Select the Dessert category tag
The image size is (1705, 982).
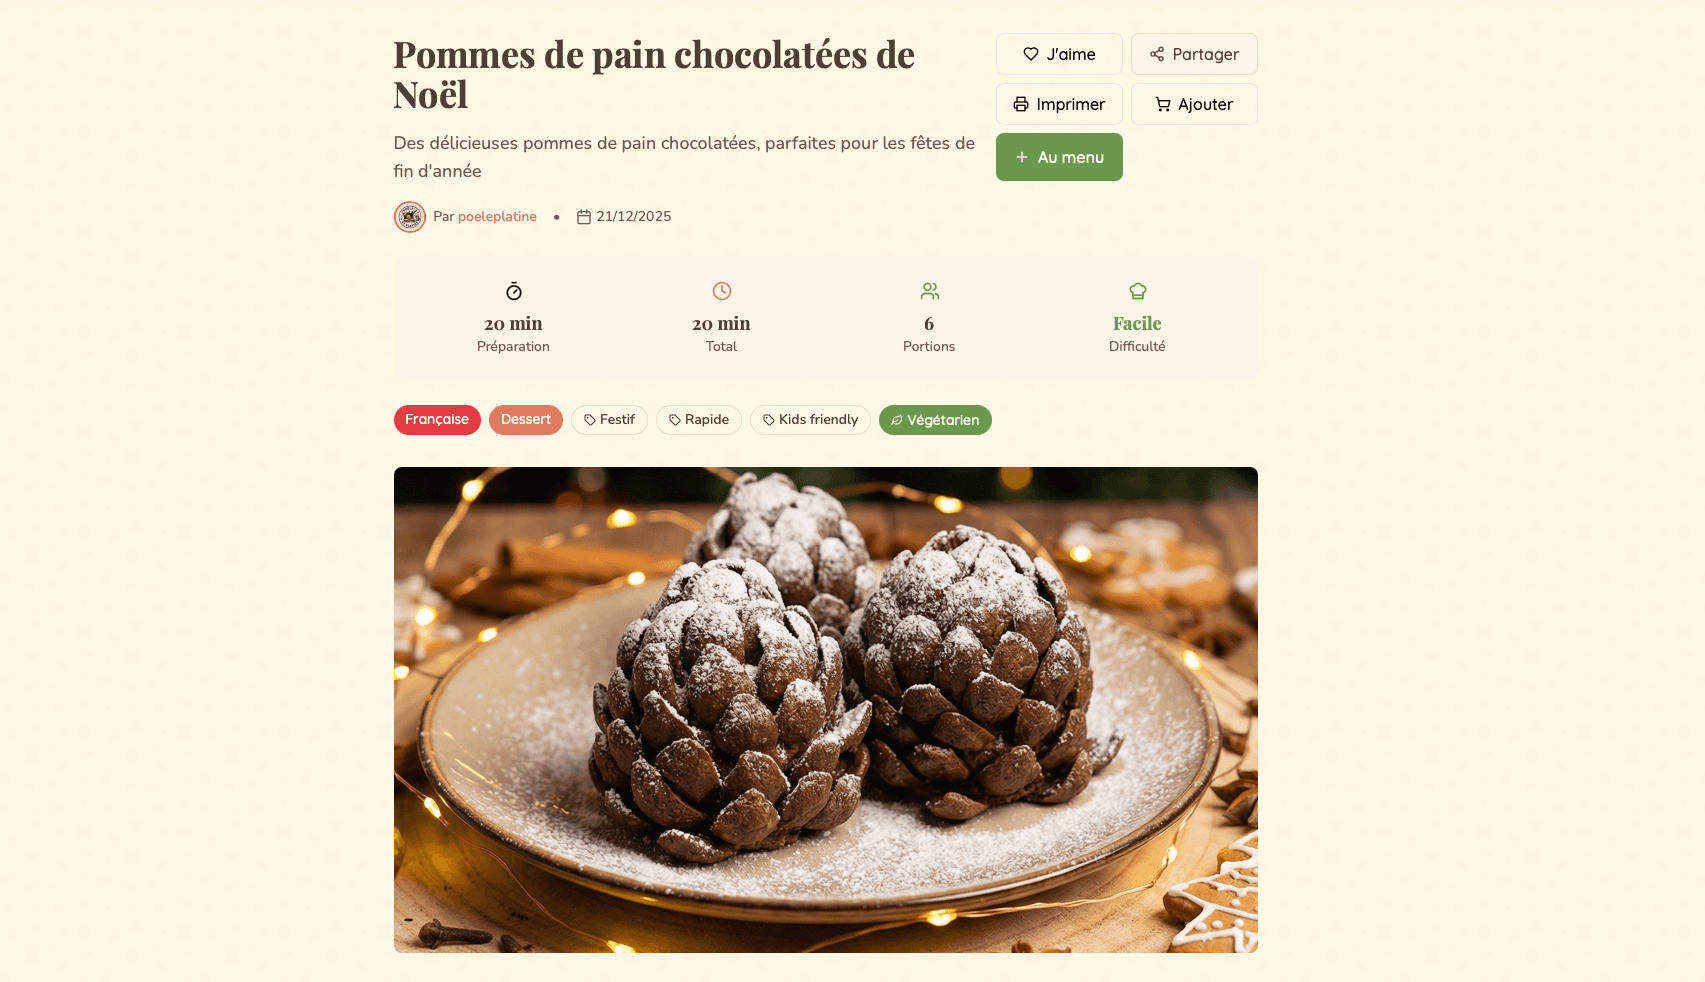pyautogui.click(x=526, y=420)
